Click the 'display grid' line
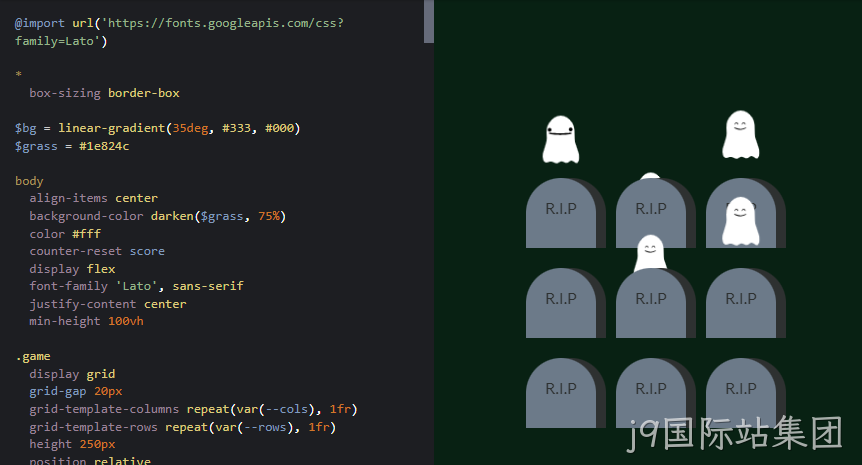Viewport: 862px width, 465px height. click(72, 374)
